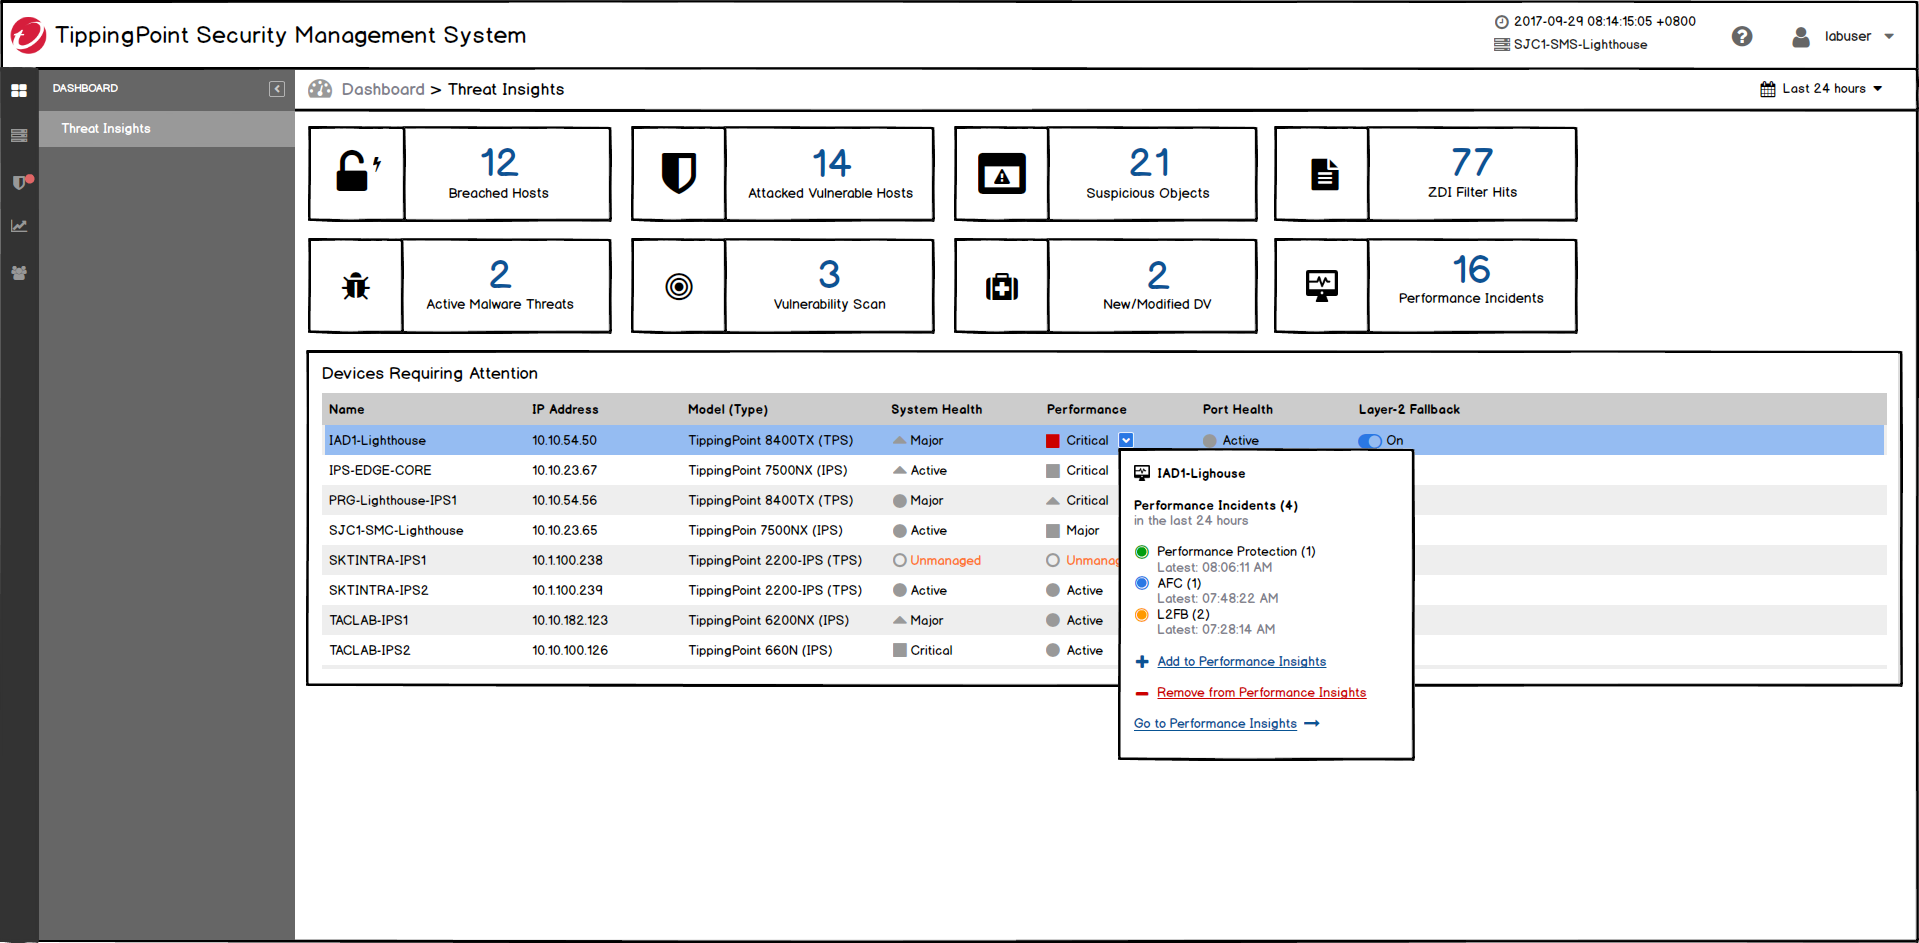Open the Last 24 hours time range dropdown

1823,89
